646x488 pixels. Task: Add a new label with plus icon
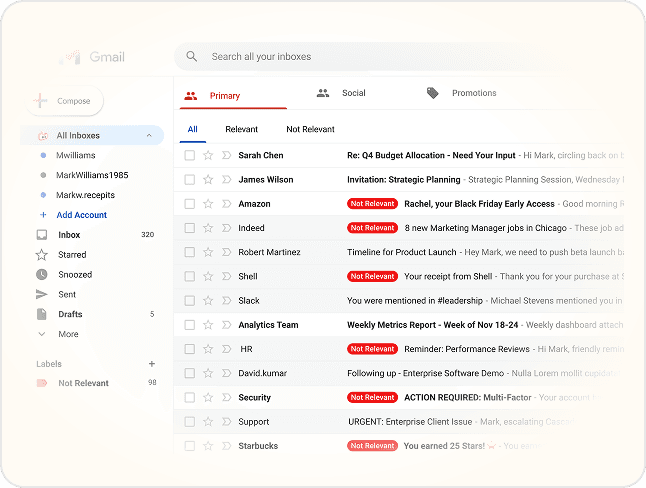pos(152,364)
